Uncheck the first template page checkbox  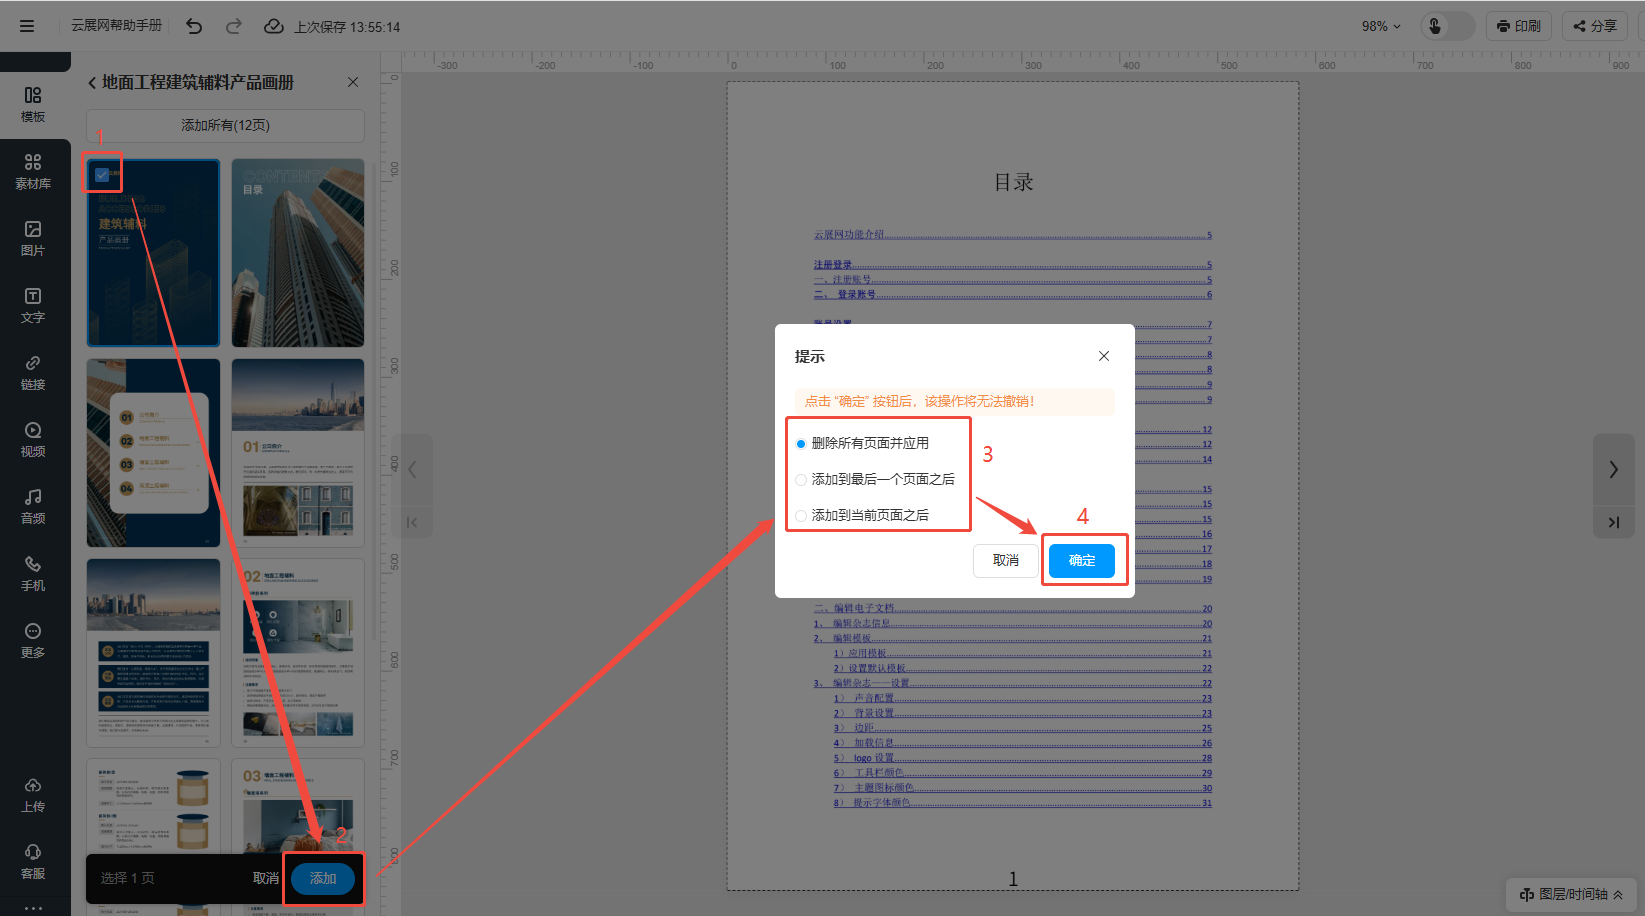[102, 175]
